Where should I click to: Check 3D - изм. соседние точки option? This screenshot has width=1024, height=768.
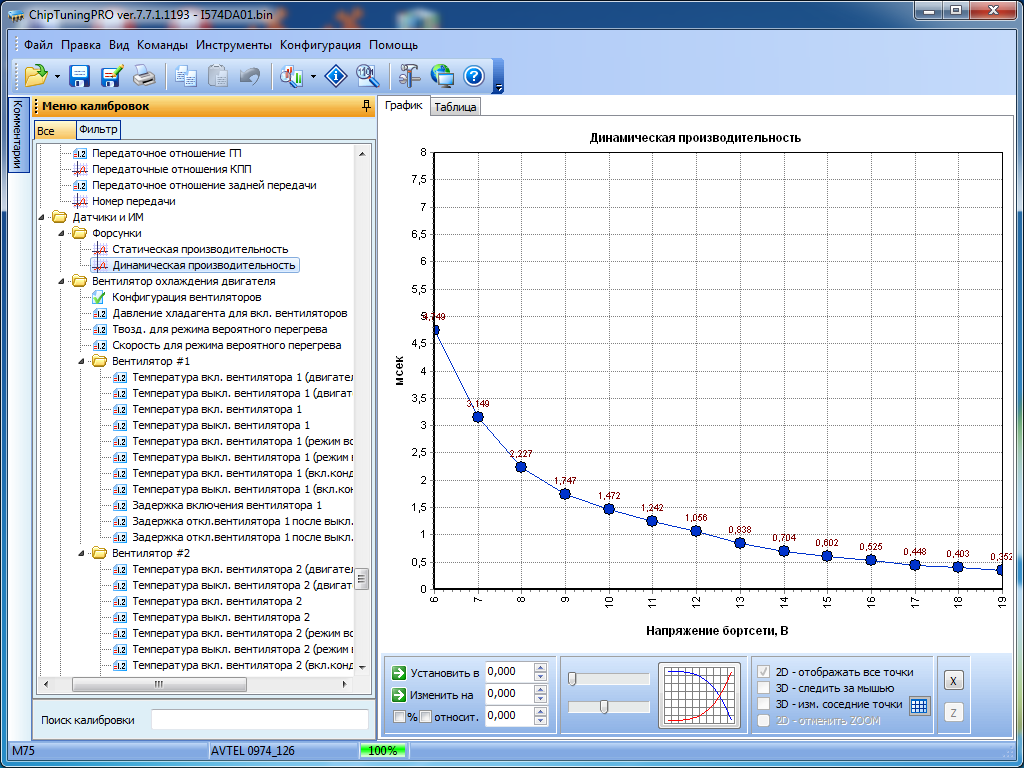pos(765,704)
